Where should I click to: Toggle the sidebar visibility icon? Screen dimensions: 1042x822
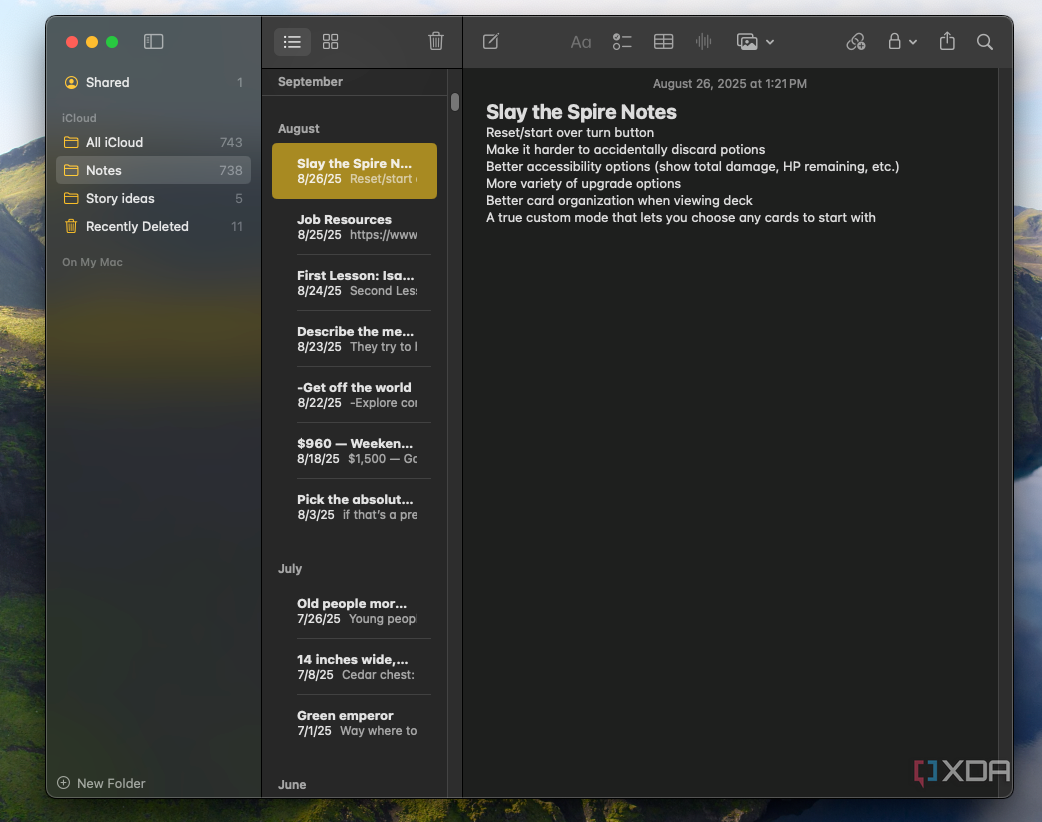(x=154, y=42)
